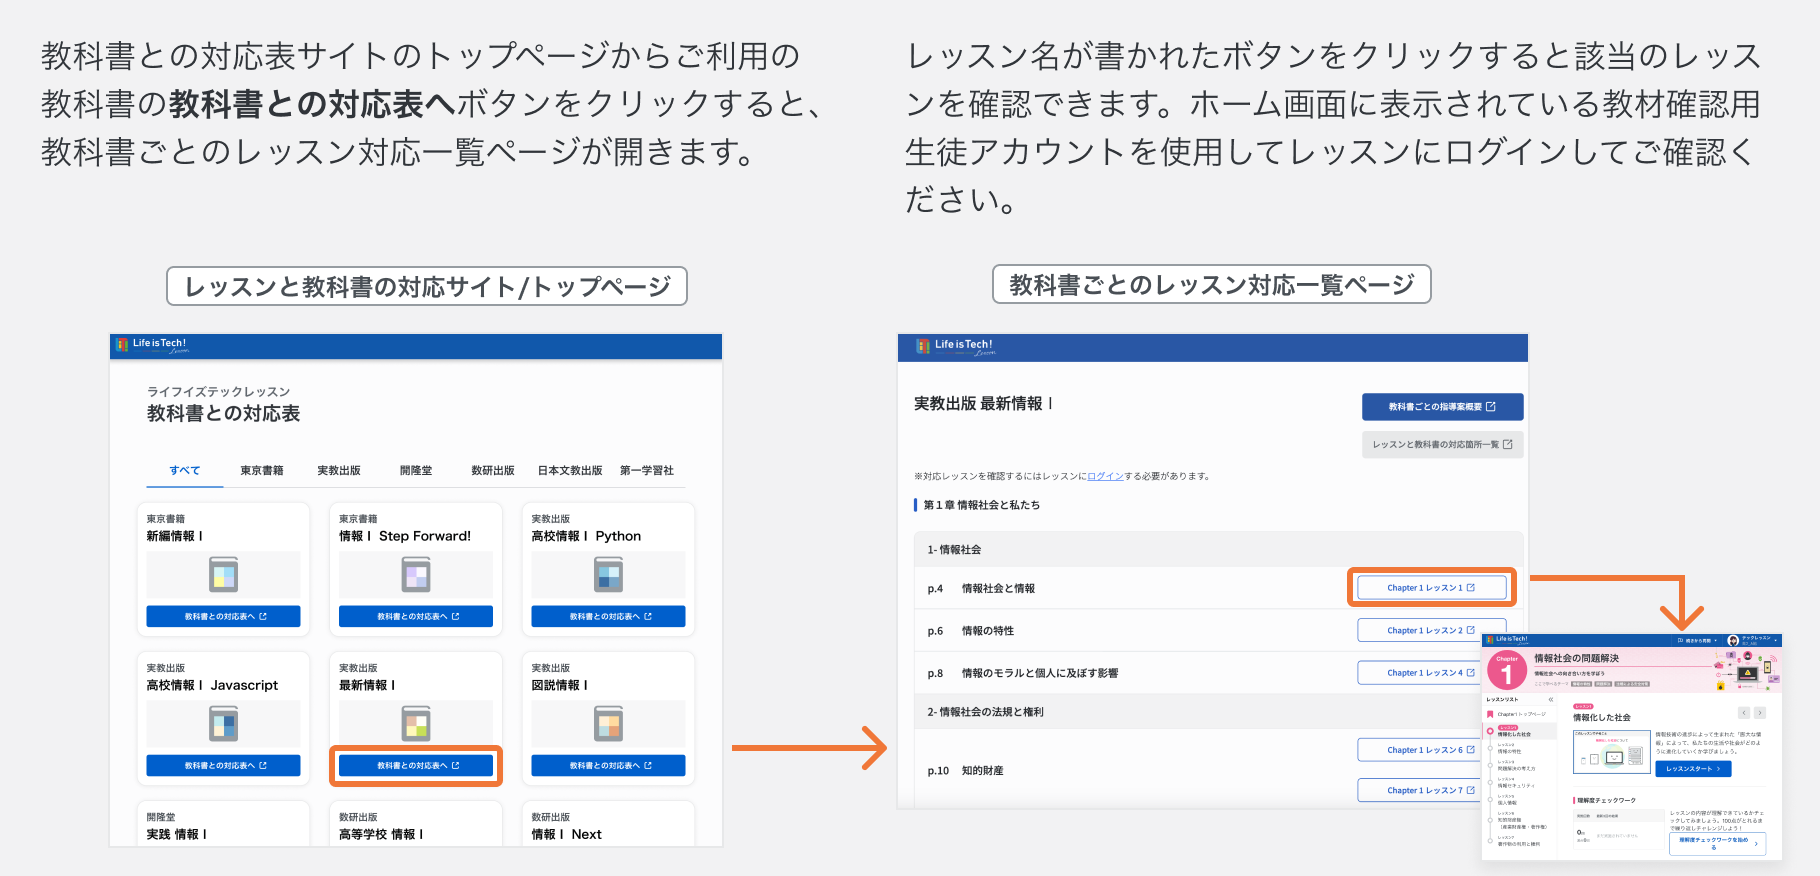Open 教科書との対応表へ for 情報Ⅰ Step Forward!
The image size is (1820, 876).
coord(416,616)
